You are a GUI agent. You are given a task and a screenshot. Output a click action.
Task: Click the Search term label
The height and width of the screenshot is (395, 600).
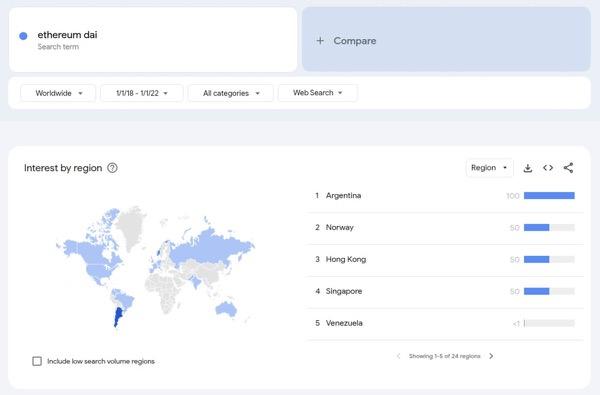pyautogui.click(x=58, y=47)
